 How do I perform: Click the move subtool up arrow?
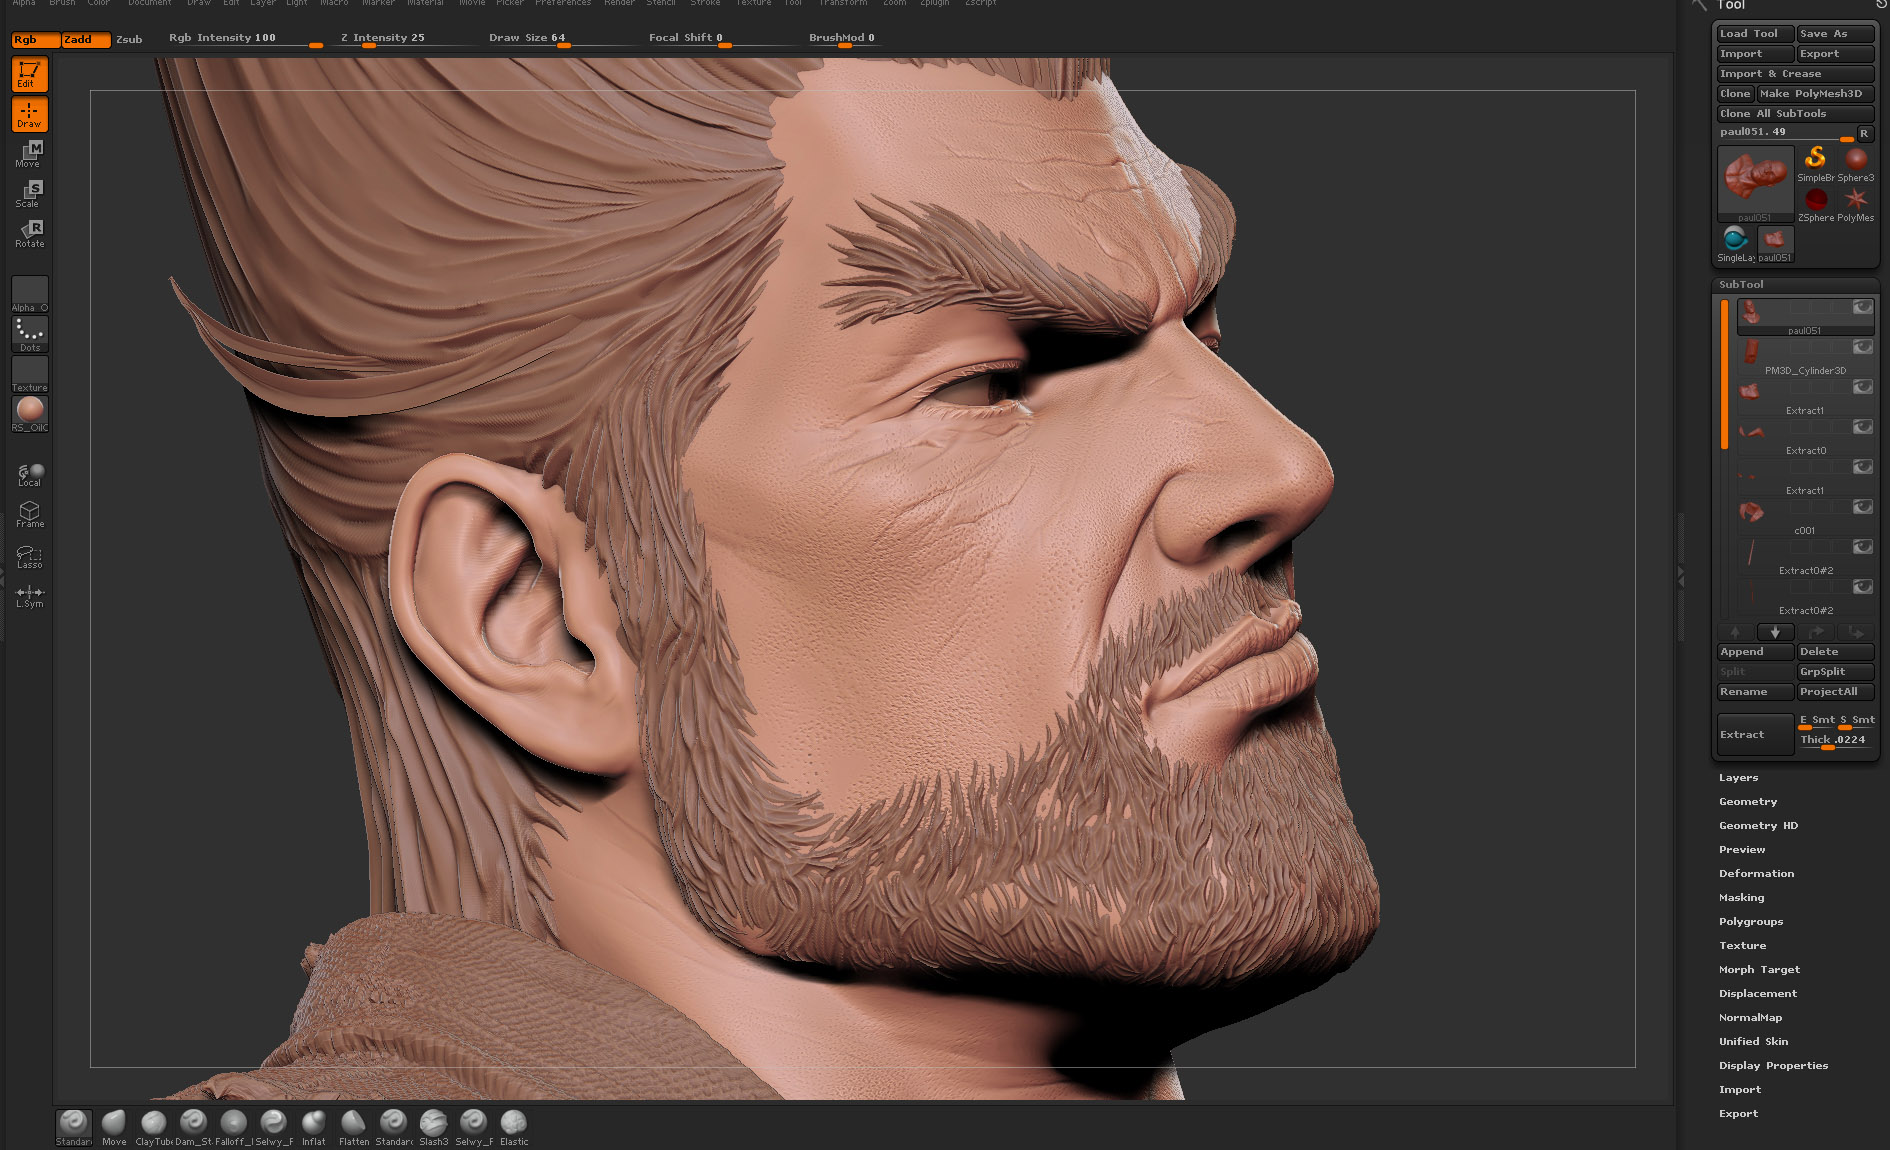point(1735,632)
